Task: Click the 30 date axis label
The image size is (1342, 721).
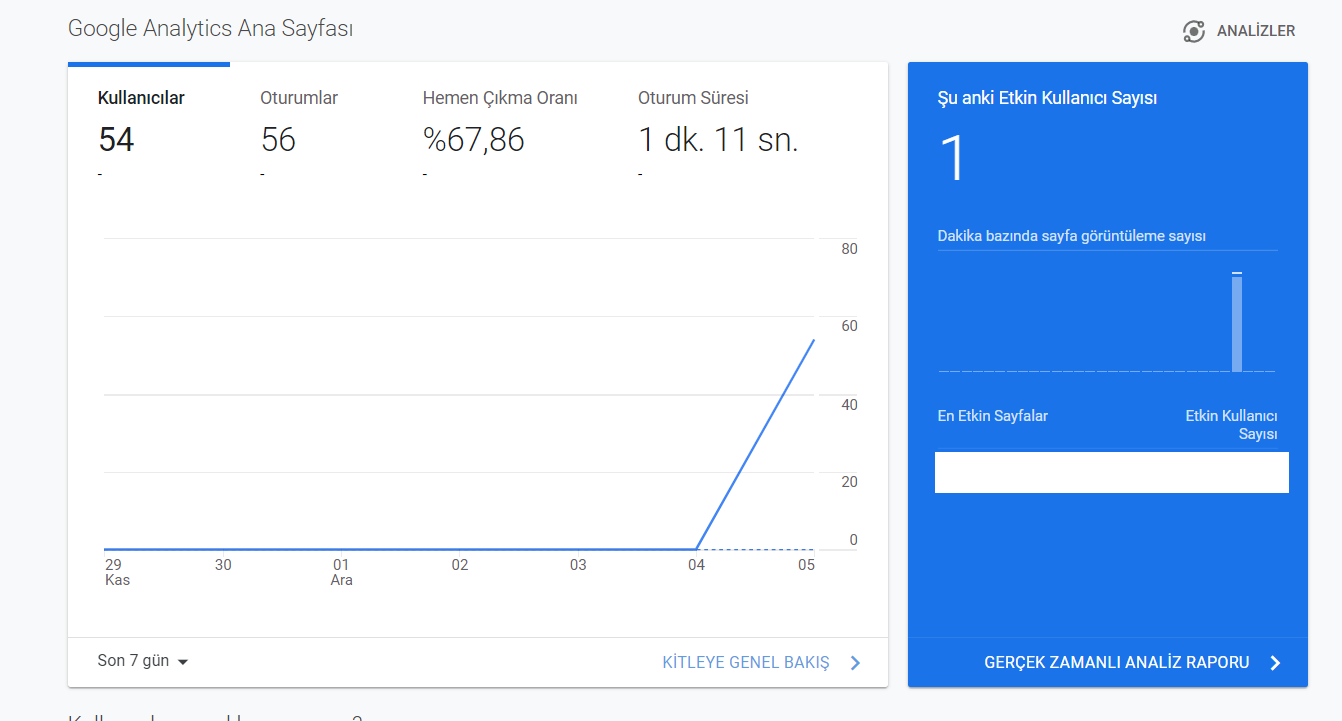Action: pos(223,565)
